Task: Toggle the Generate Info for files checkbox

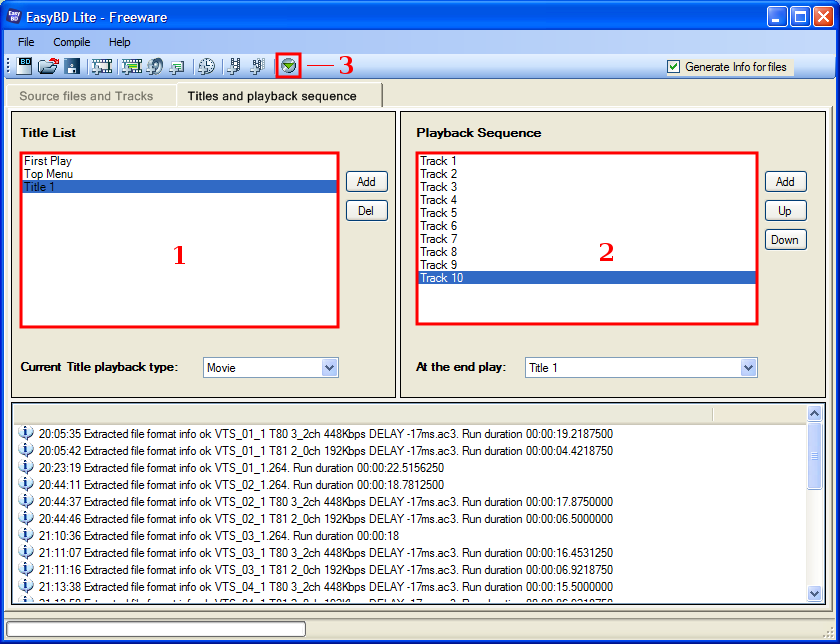Action: 673,66
